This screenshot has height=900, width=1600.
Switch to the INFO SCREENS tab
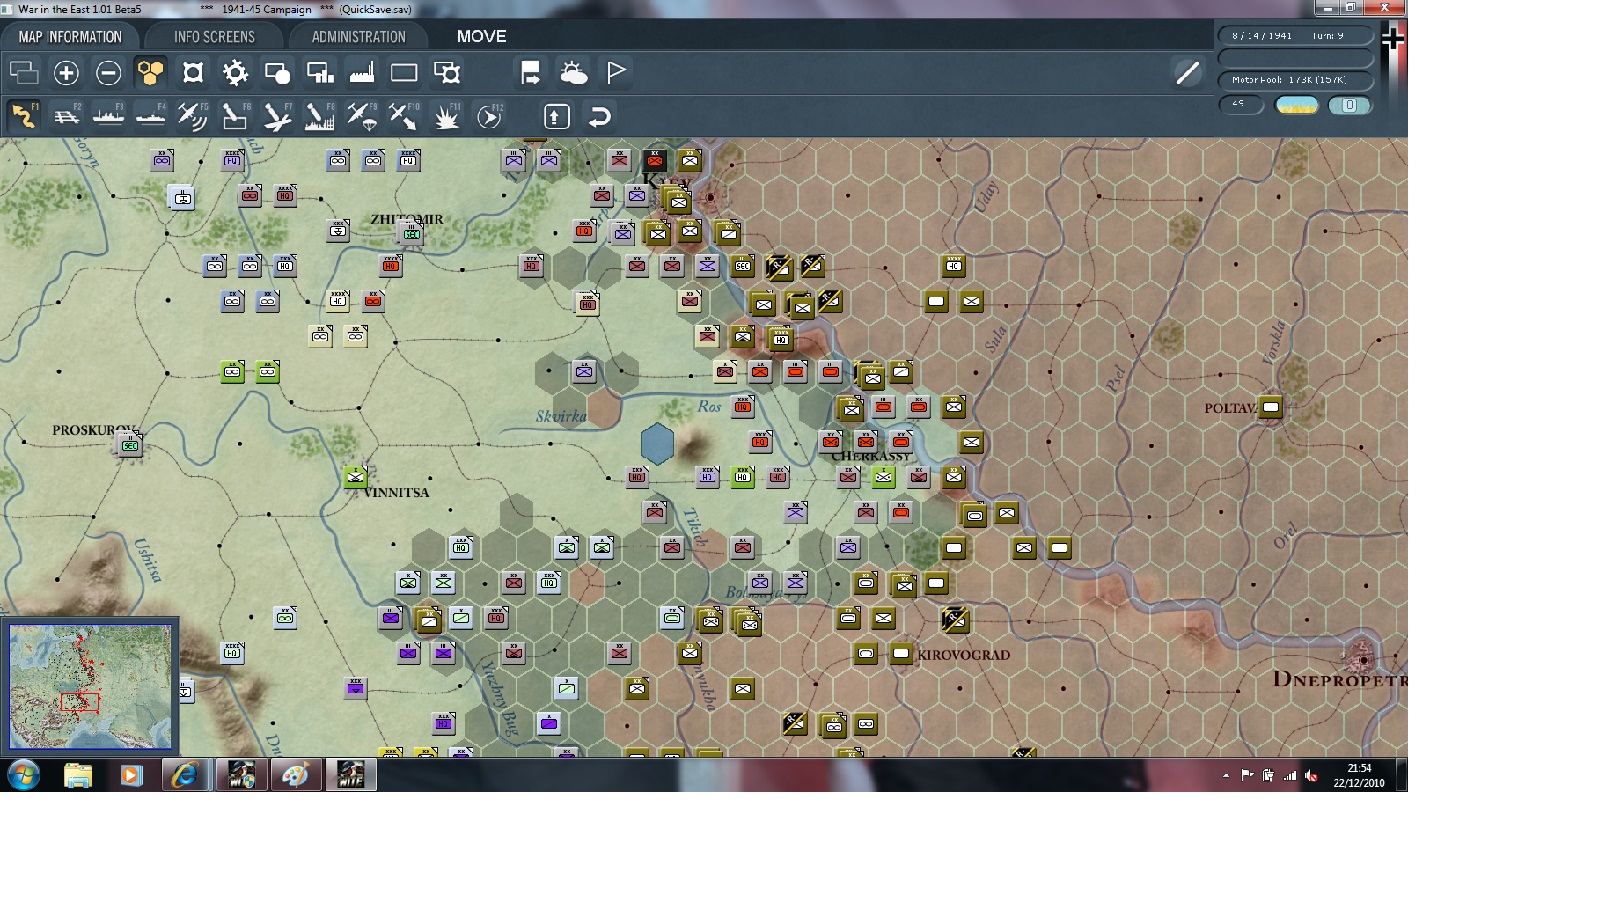[214, 37]
